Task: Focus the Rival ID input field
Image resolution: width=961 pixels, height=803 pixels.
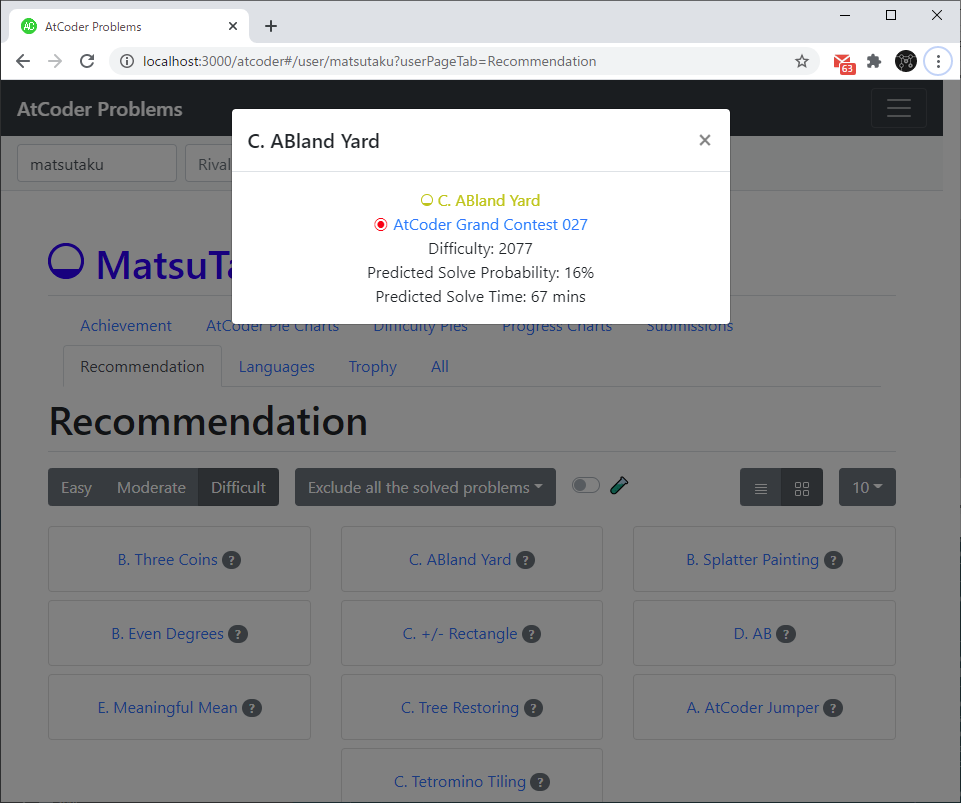Action: (x=209, y=164)
